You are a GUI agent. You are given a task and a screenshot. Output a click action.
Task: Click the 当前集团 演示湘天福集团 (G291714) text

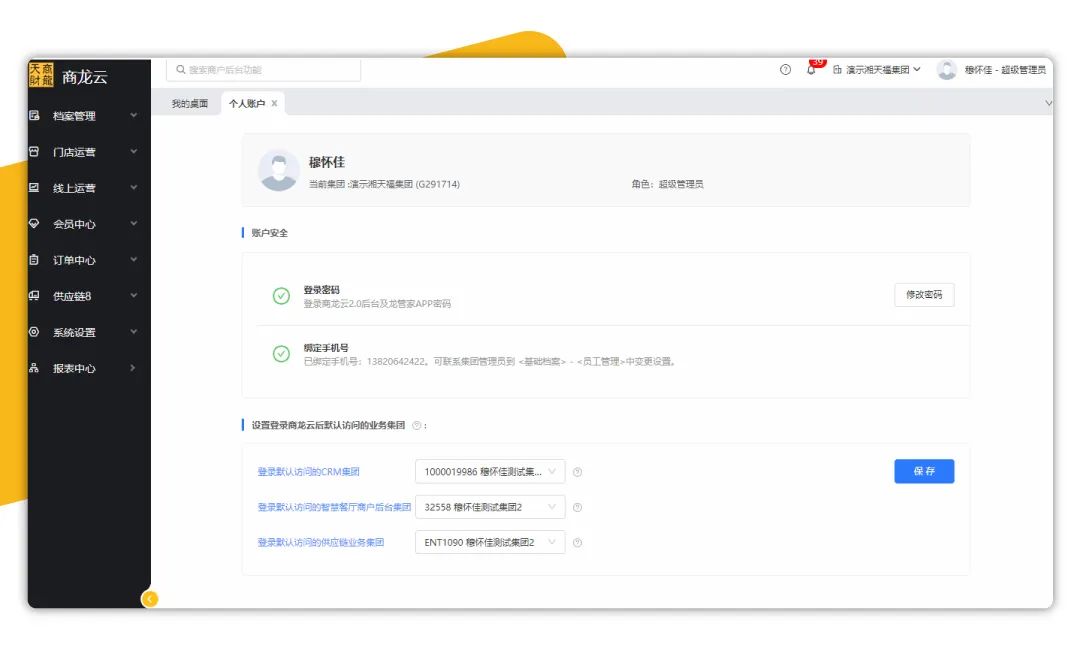tap(384, 184)
